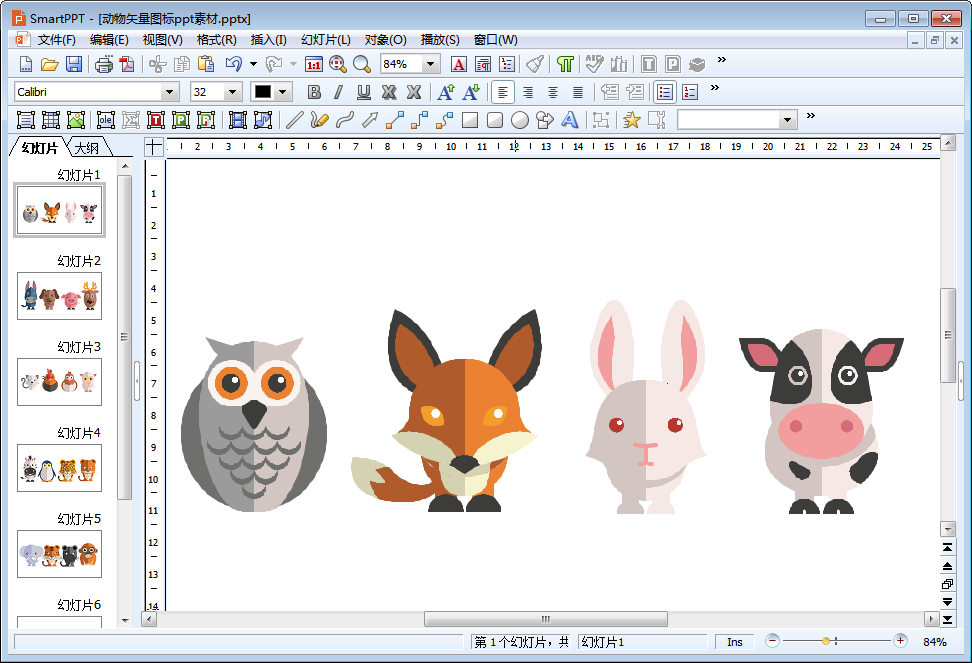Expand the font size 32 dropdown
972x663 pixels.
pos(233,92)
